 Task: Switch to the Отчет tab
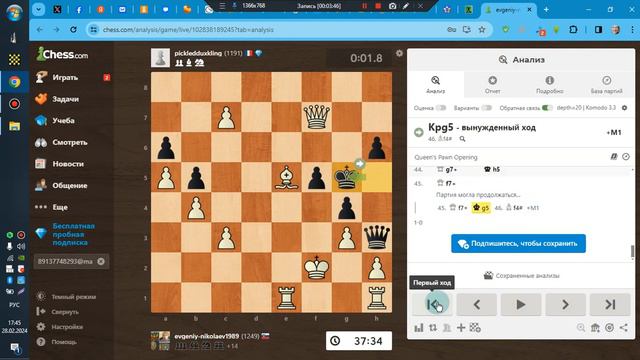click(492, 84)
